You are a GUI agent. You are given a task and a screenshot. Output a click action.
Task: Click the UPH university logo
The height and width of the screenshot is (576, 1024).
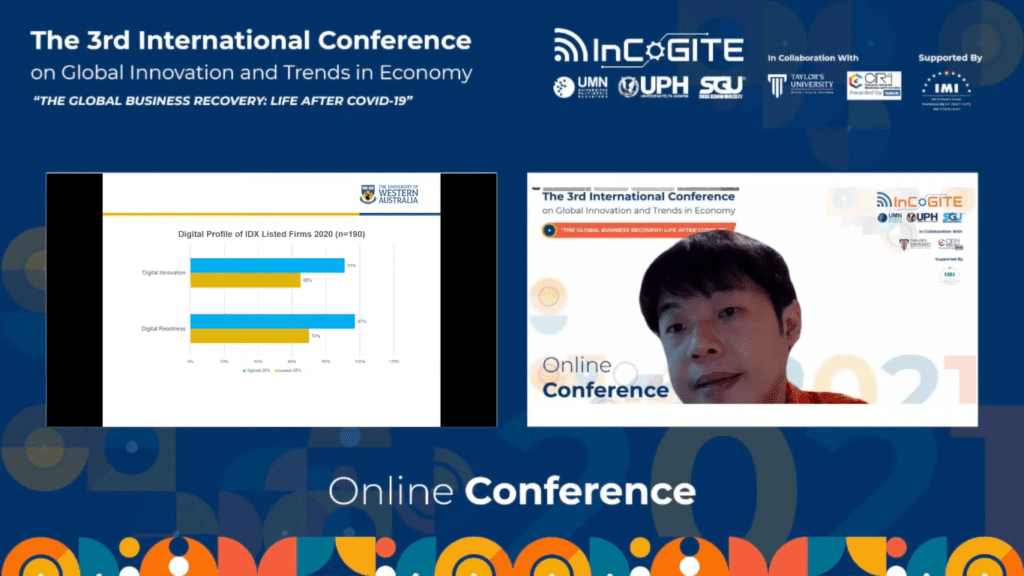pyautogui.click(x=654, y=87)
